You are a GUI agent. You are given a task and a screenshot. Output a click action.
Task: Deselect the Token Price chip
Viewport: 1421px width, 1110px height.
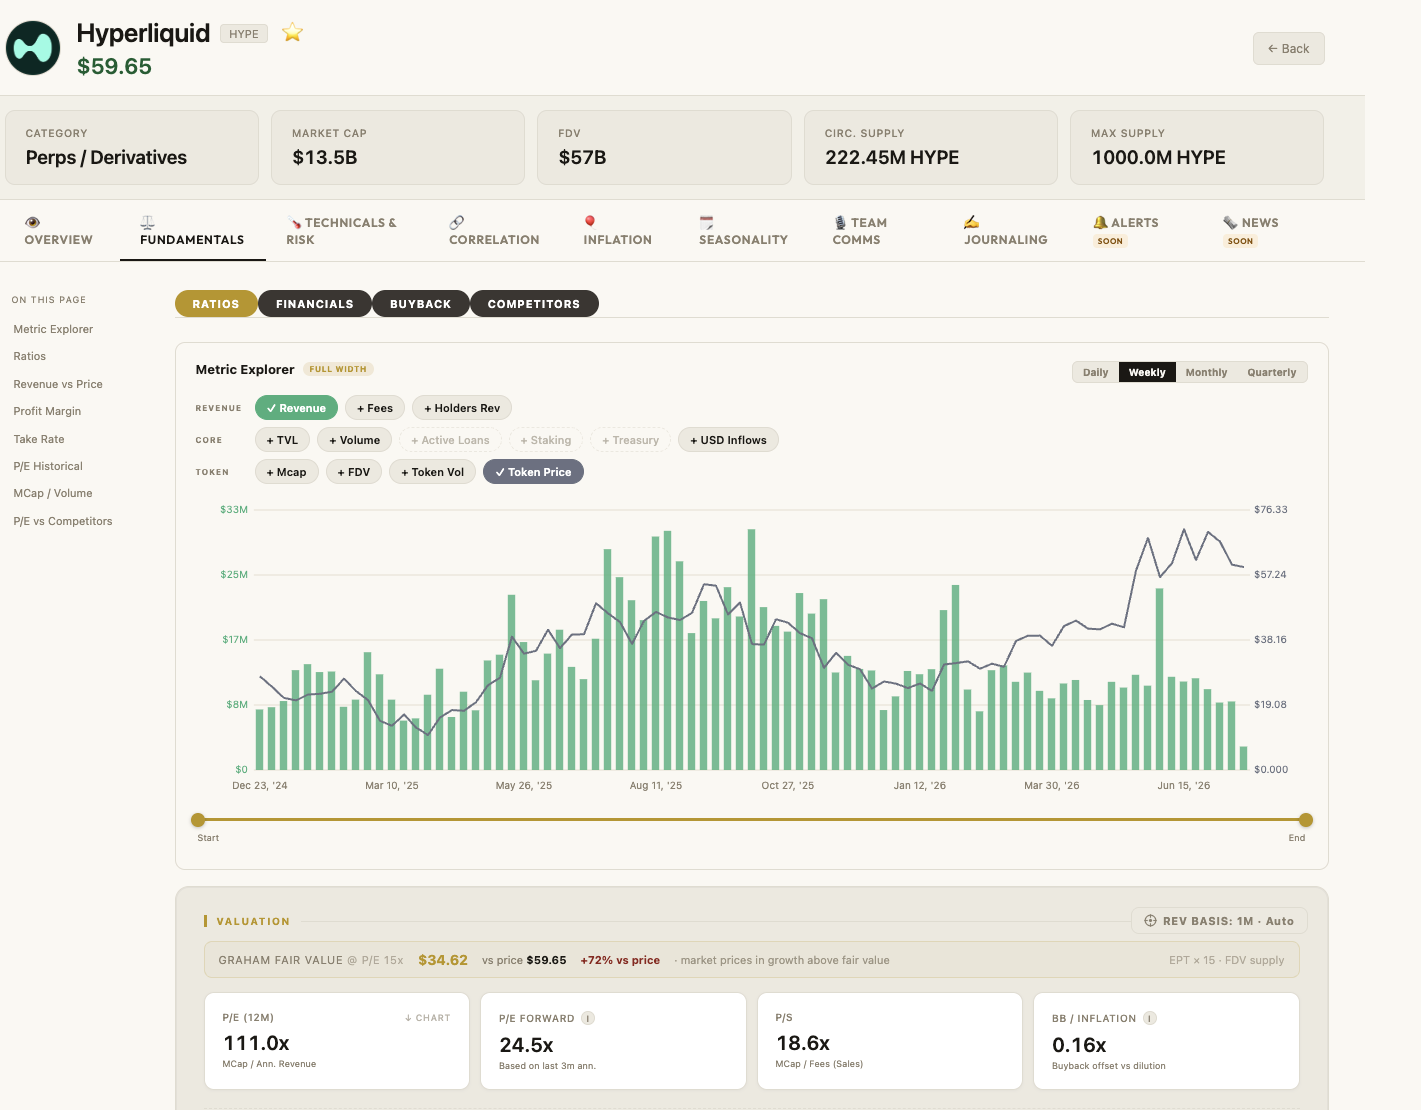pos(533,472)
